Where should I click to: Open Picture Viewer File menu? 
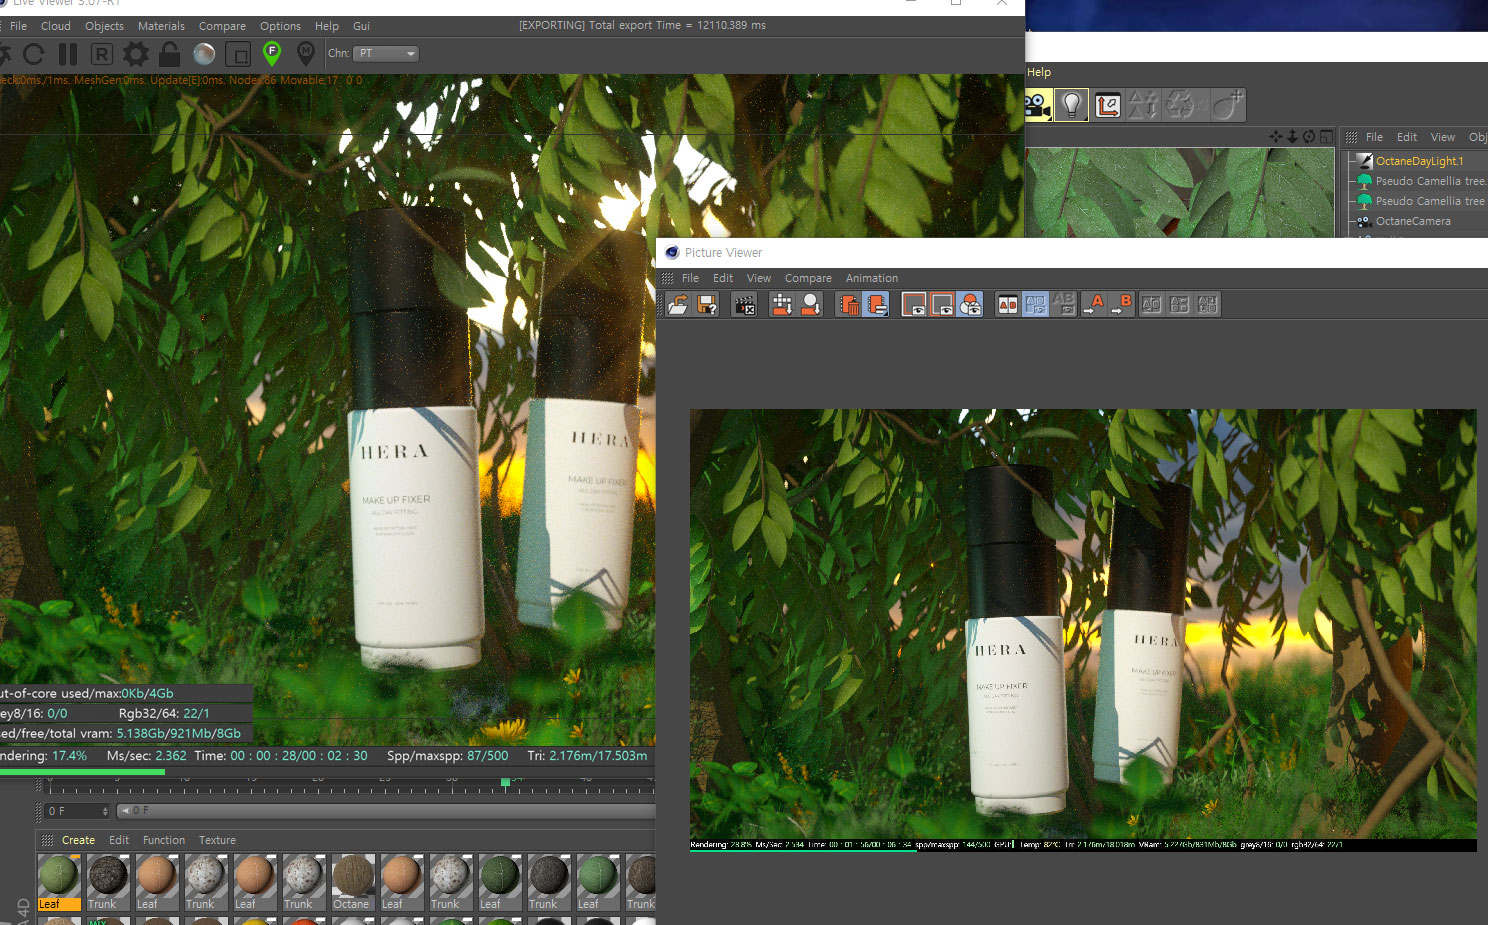point(690,278)
